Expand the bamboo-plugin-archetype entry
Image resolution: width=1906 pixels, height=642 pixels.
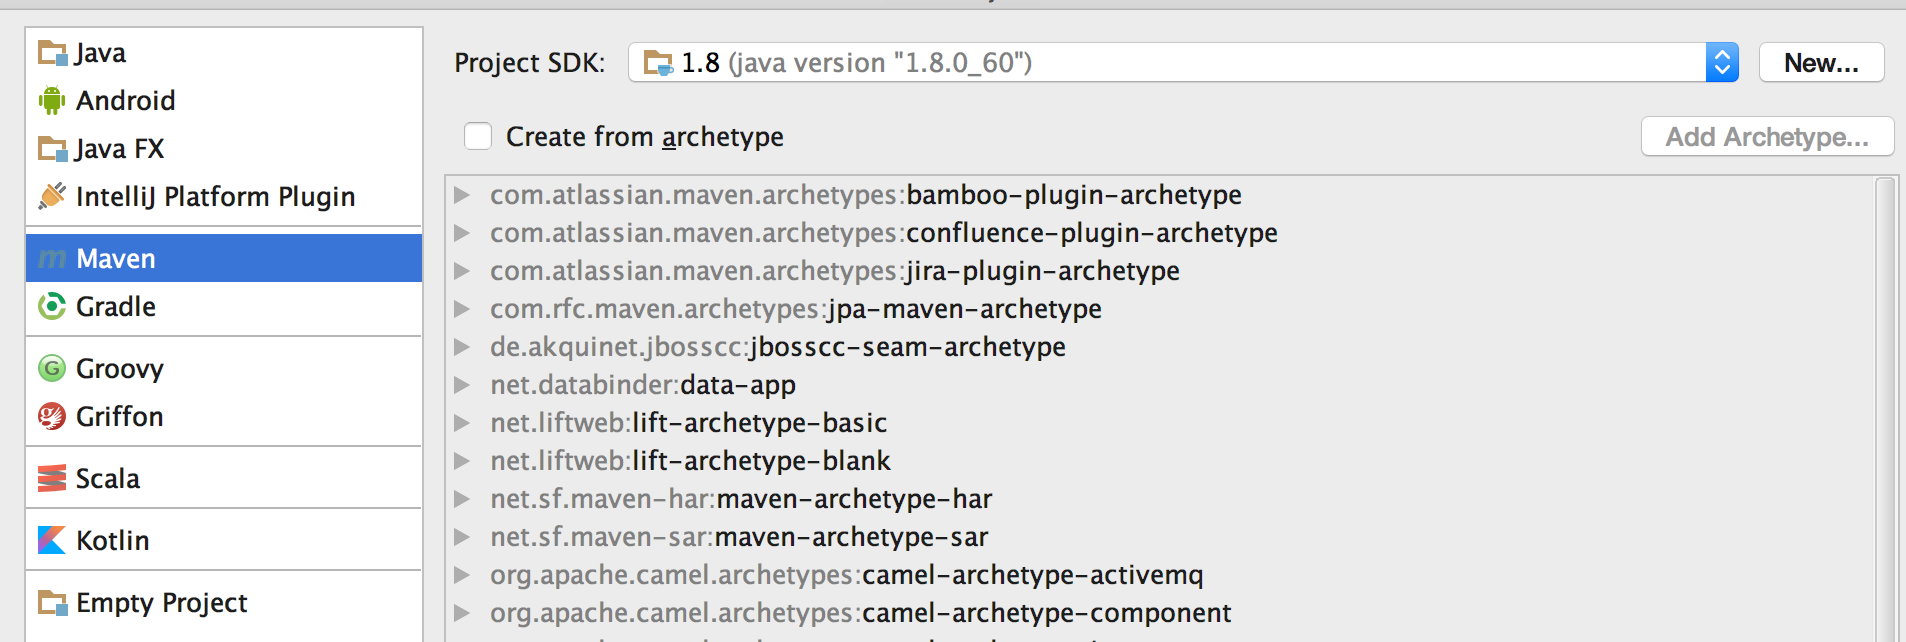coord(462,195)
